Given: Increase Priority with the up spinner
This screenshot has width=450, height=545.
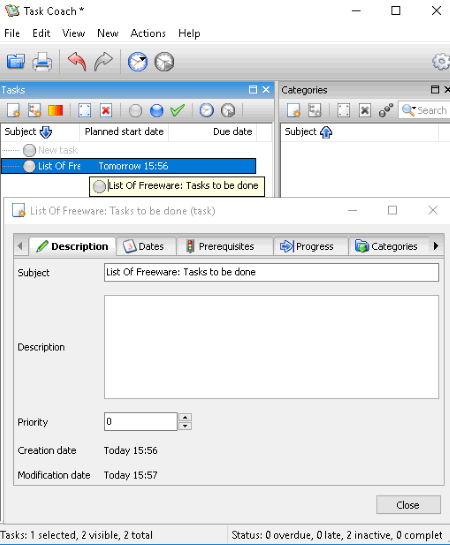Looking at the screenshot, I should point(185,417).
